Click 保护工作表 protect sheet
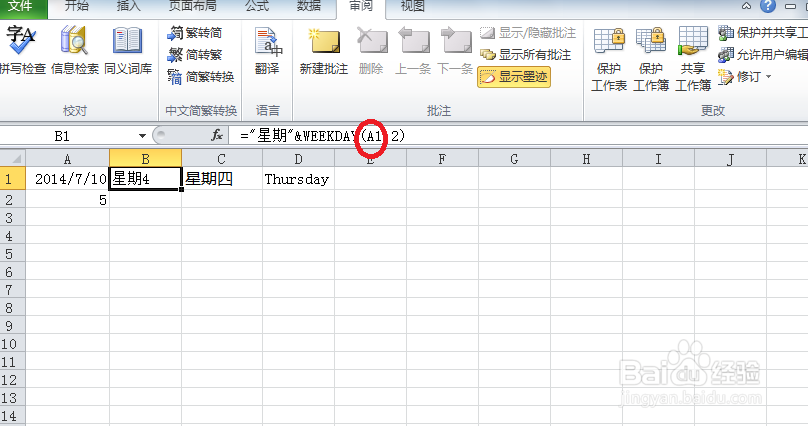 pyautogui.click(x=609, y=59)
